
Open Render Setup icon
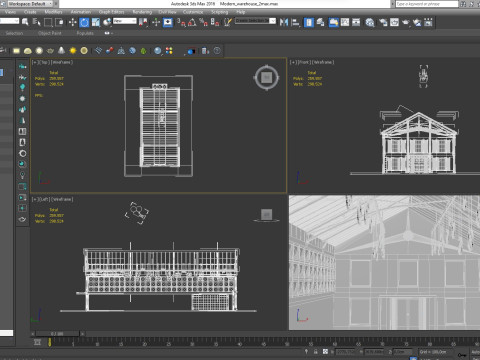383,22
